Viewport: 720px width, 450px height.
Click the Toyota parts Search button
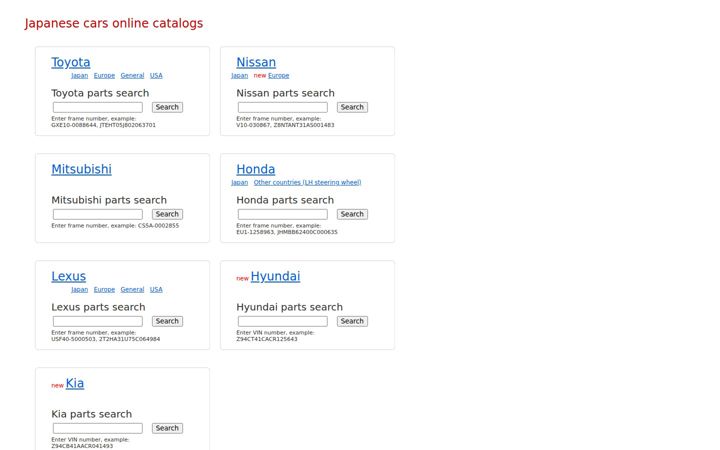[167, 107]
